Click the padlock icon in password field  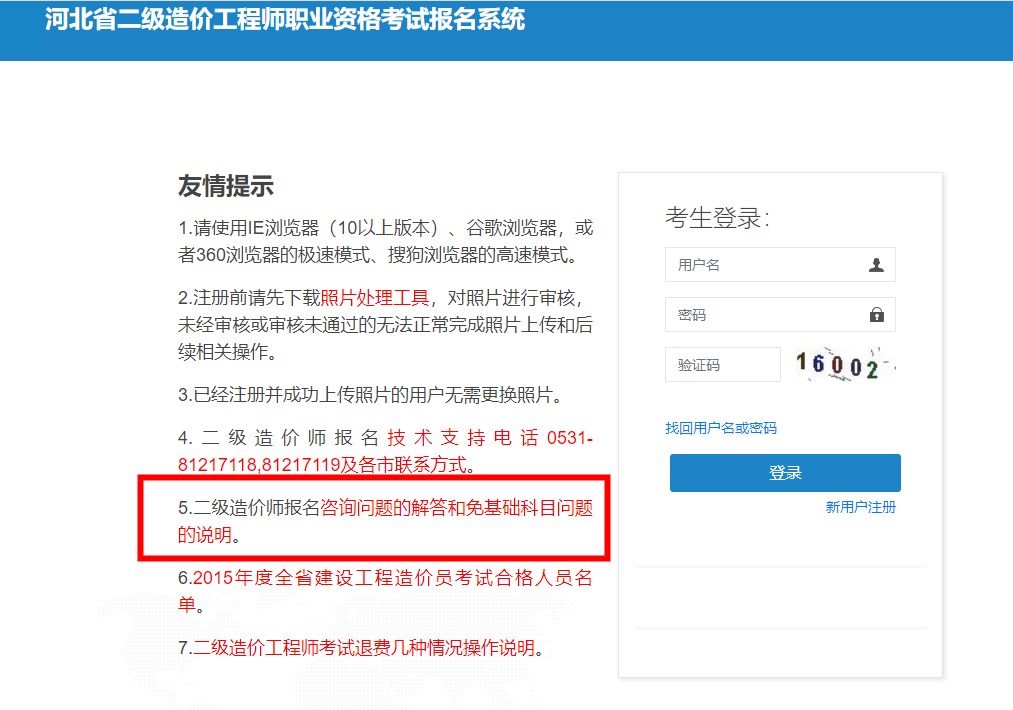[876, 315]
